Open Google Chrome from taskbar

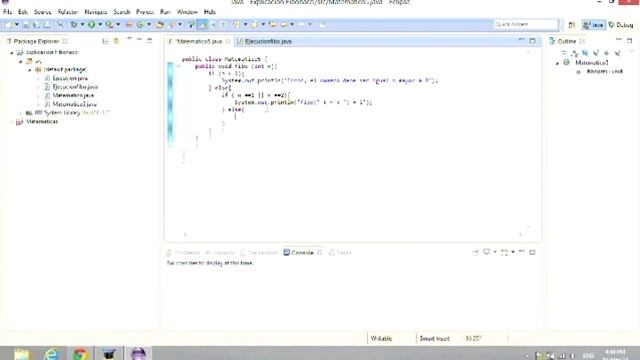coord(80,353)
